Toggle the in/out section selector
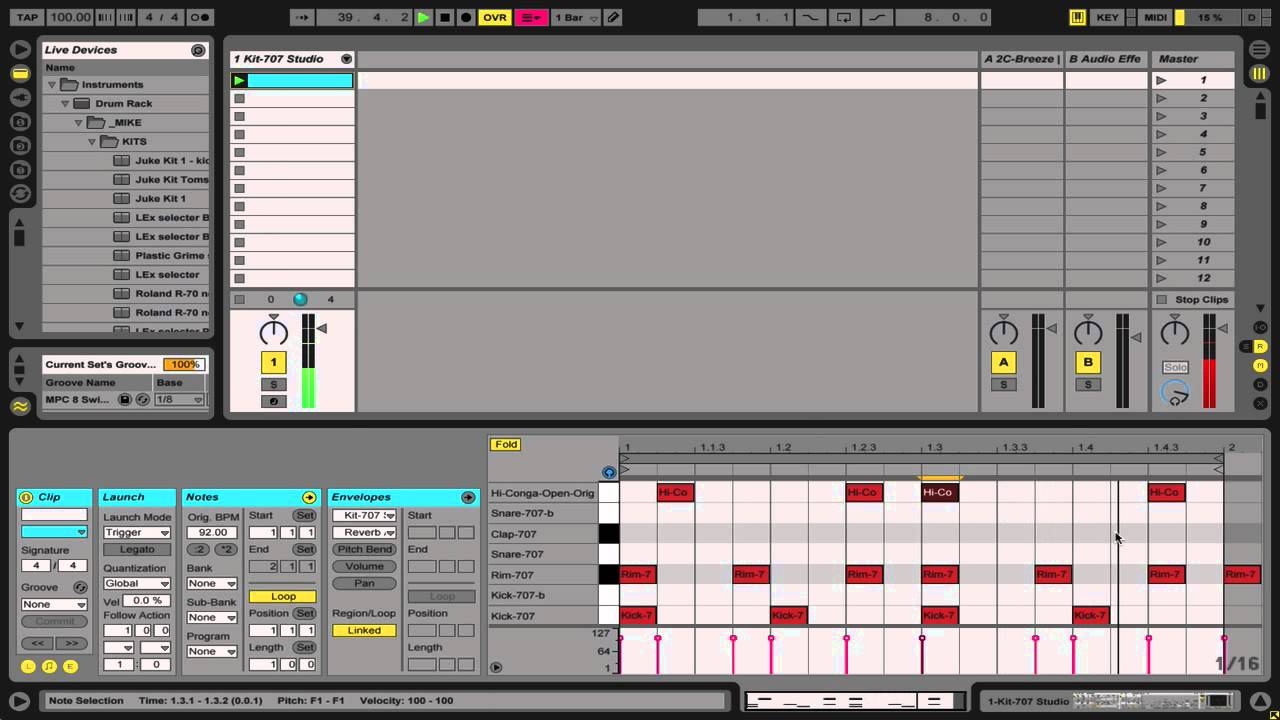 [x=1260, y=327]
